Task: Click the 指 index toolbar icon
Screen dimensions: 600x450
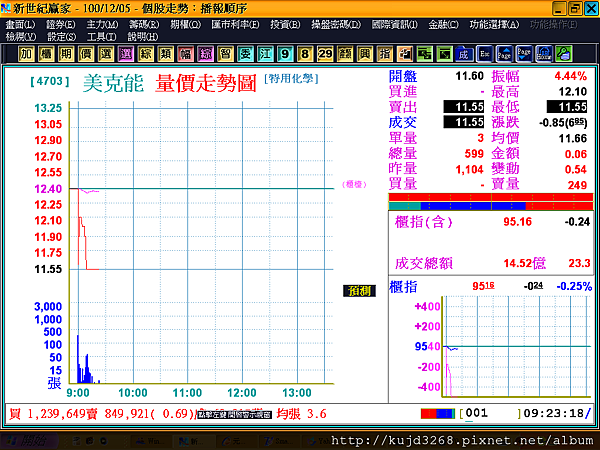Action: point(385,54)
